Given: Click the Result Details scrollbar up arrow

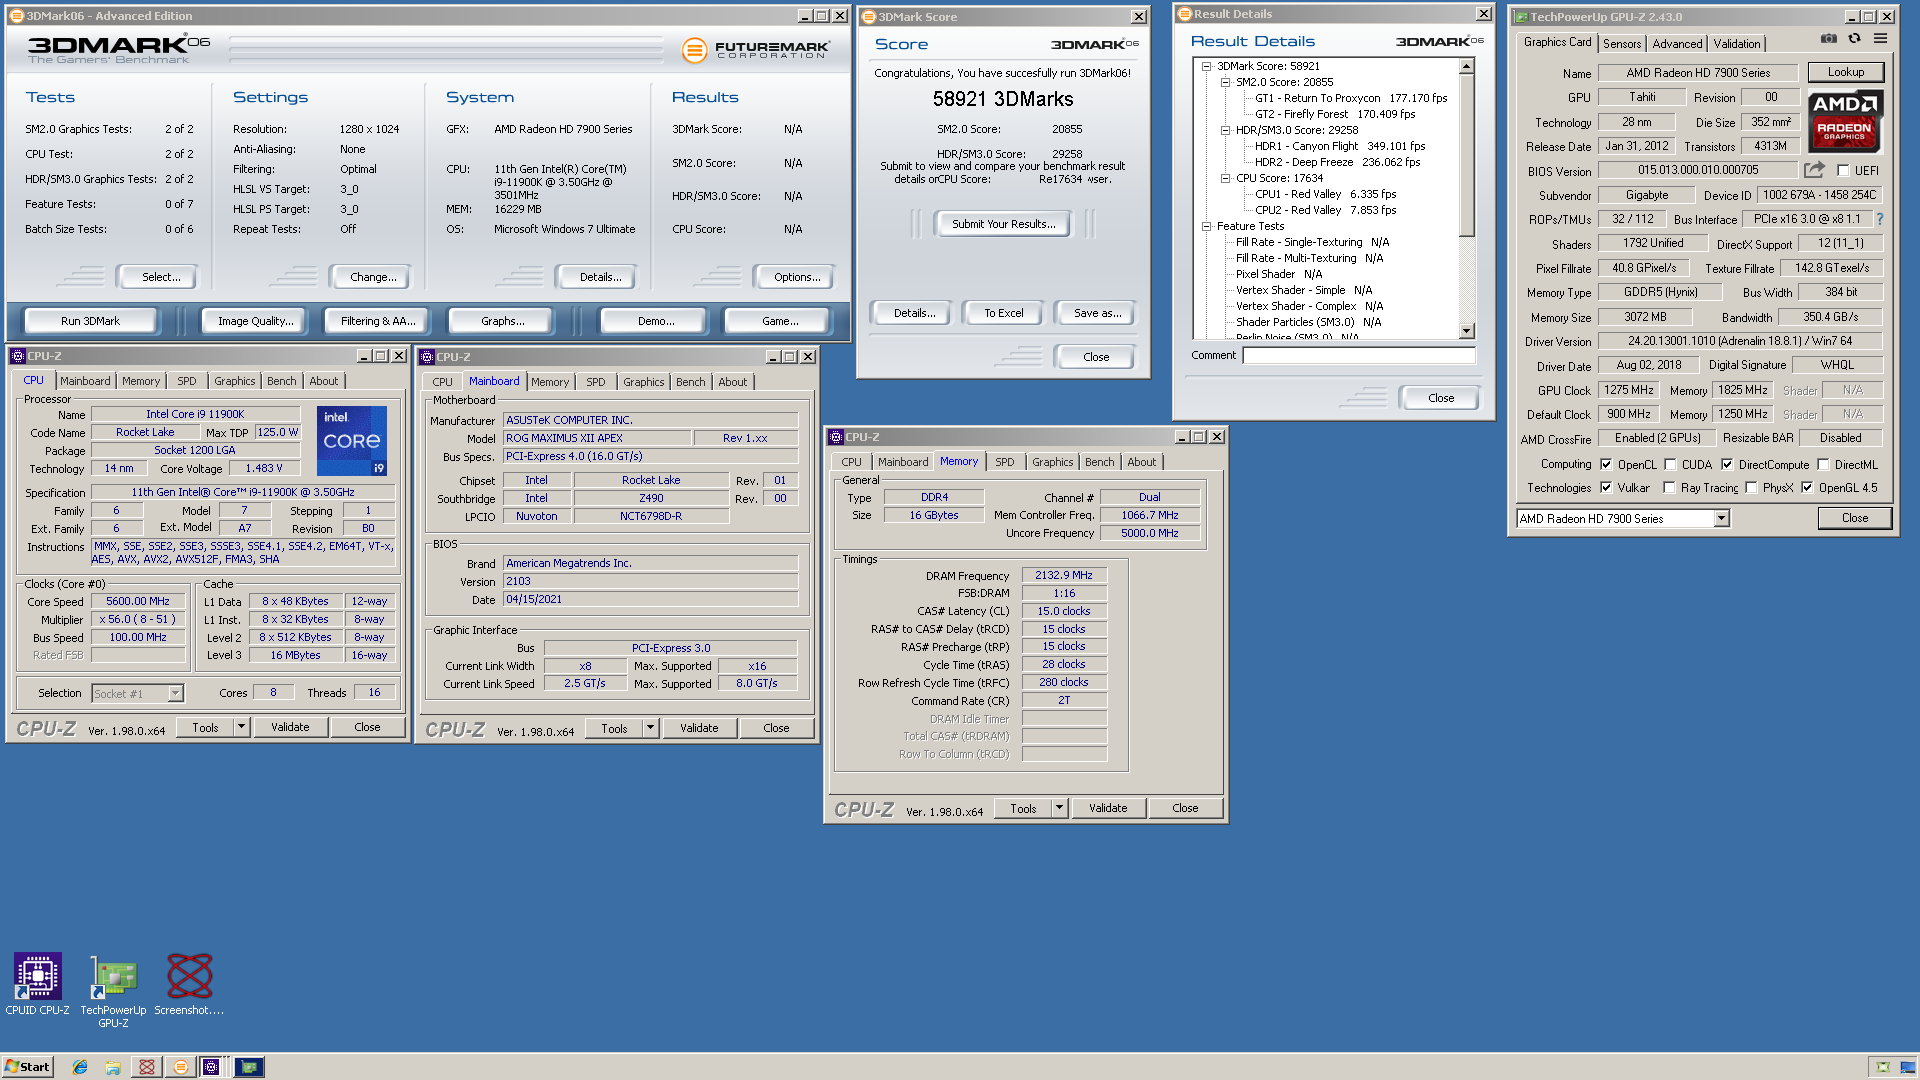Looking at the screenshot, I should tap(1466, 67).
